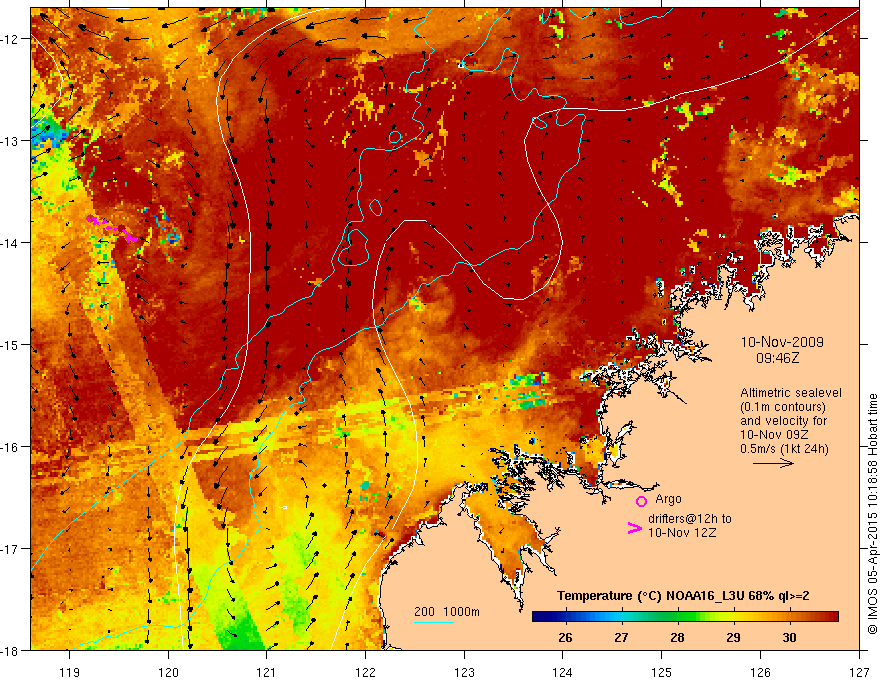Click longitude axis label '120'
This screenshot has width=880, height=680.
(168, 672)
